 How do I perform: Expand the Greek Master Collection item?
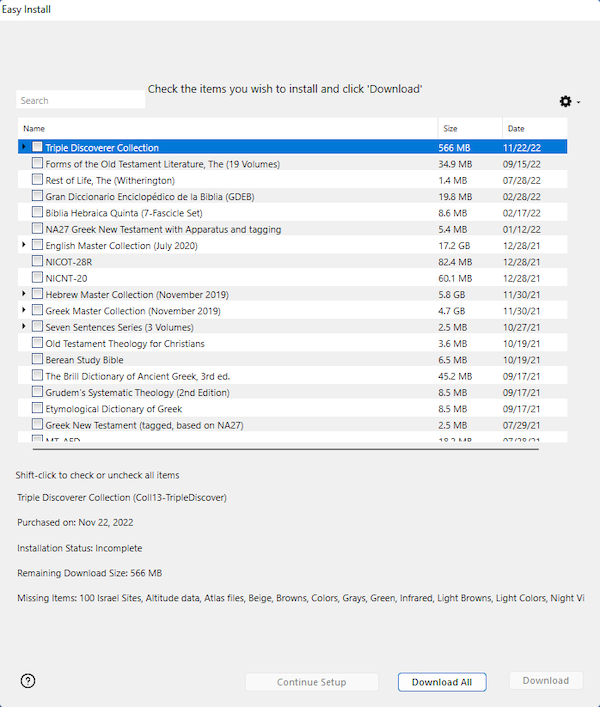[x=24, y=310]
